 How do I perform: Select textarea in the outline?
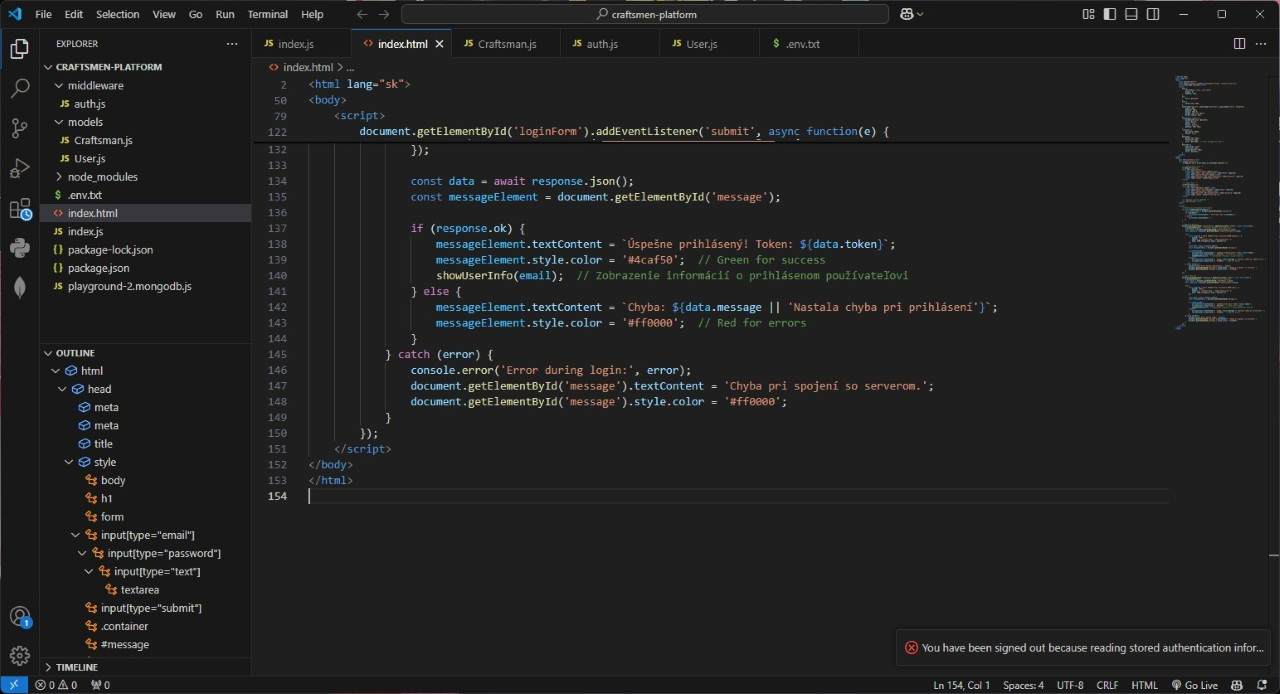(x=145, y=590)
